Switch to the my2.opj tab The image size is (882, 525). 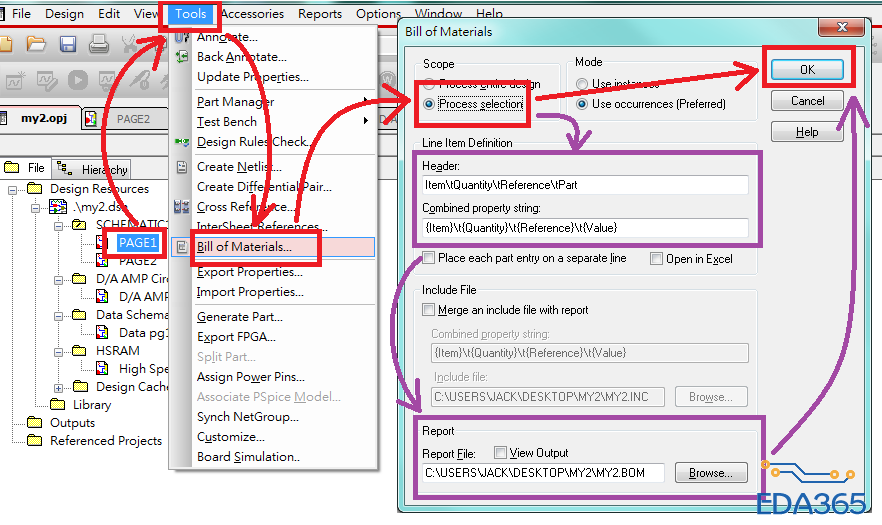point(38,118)
